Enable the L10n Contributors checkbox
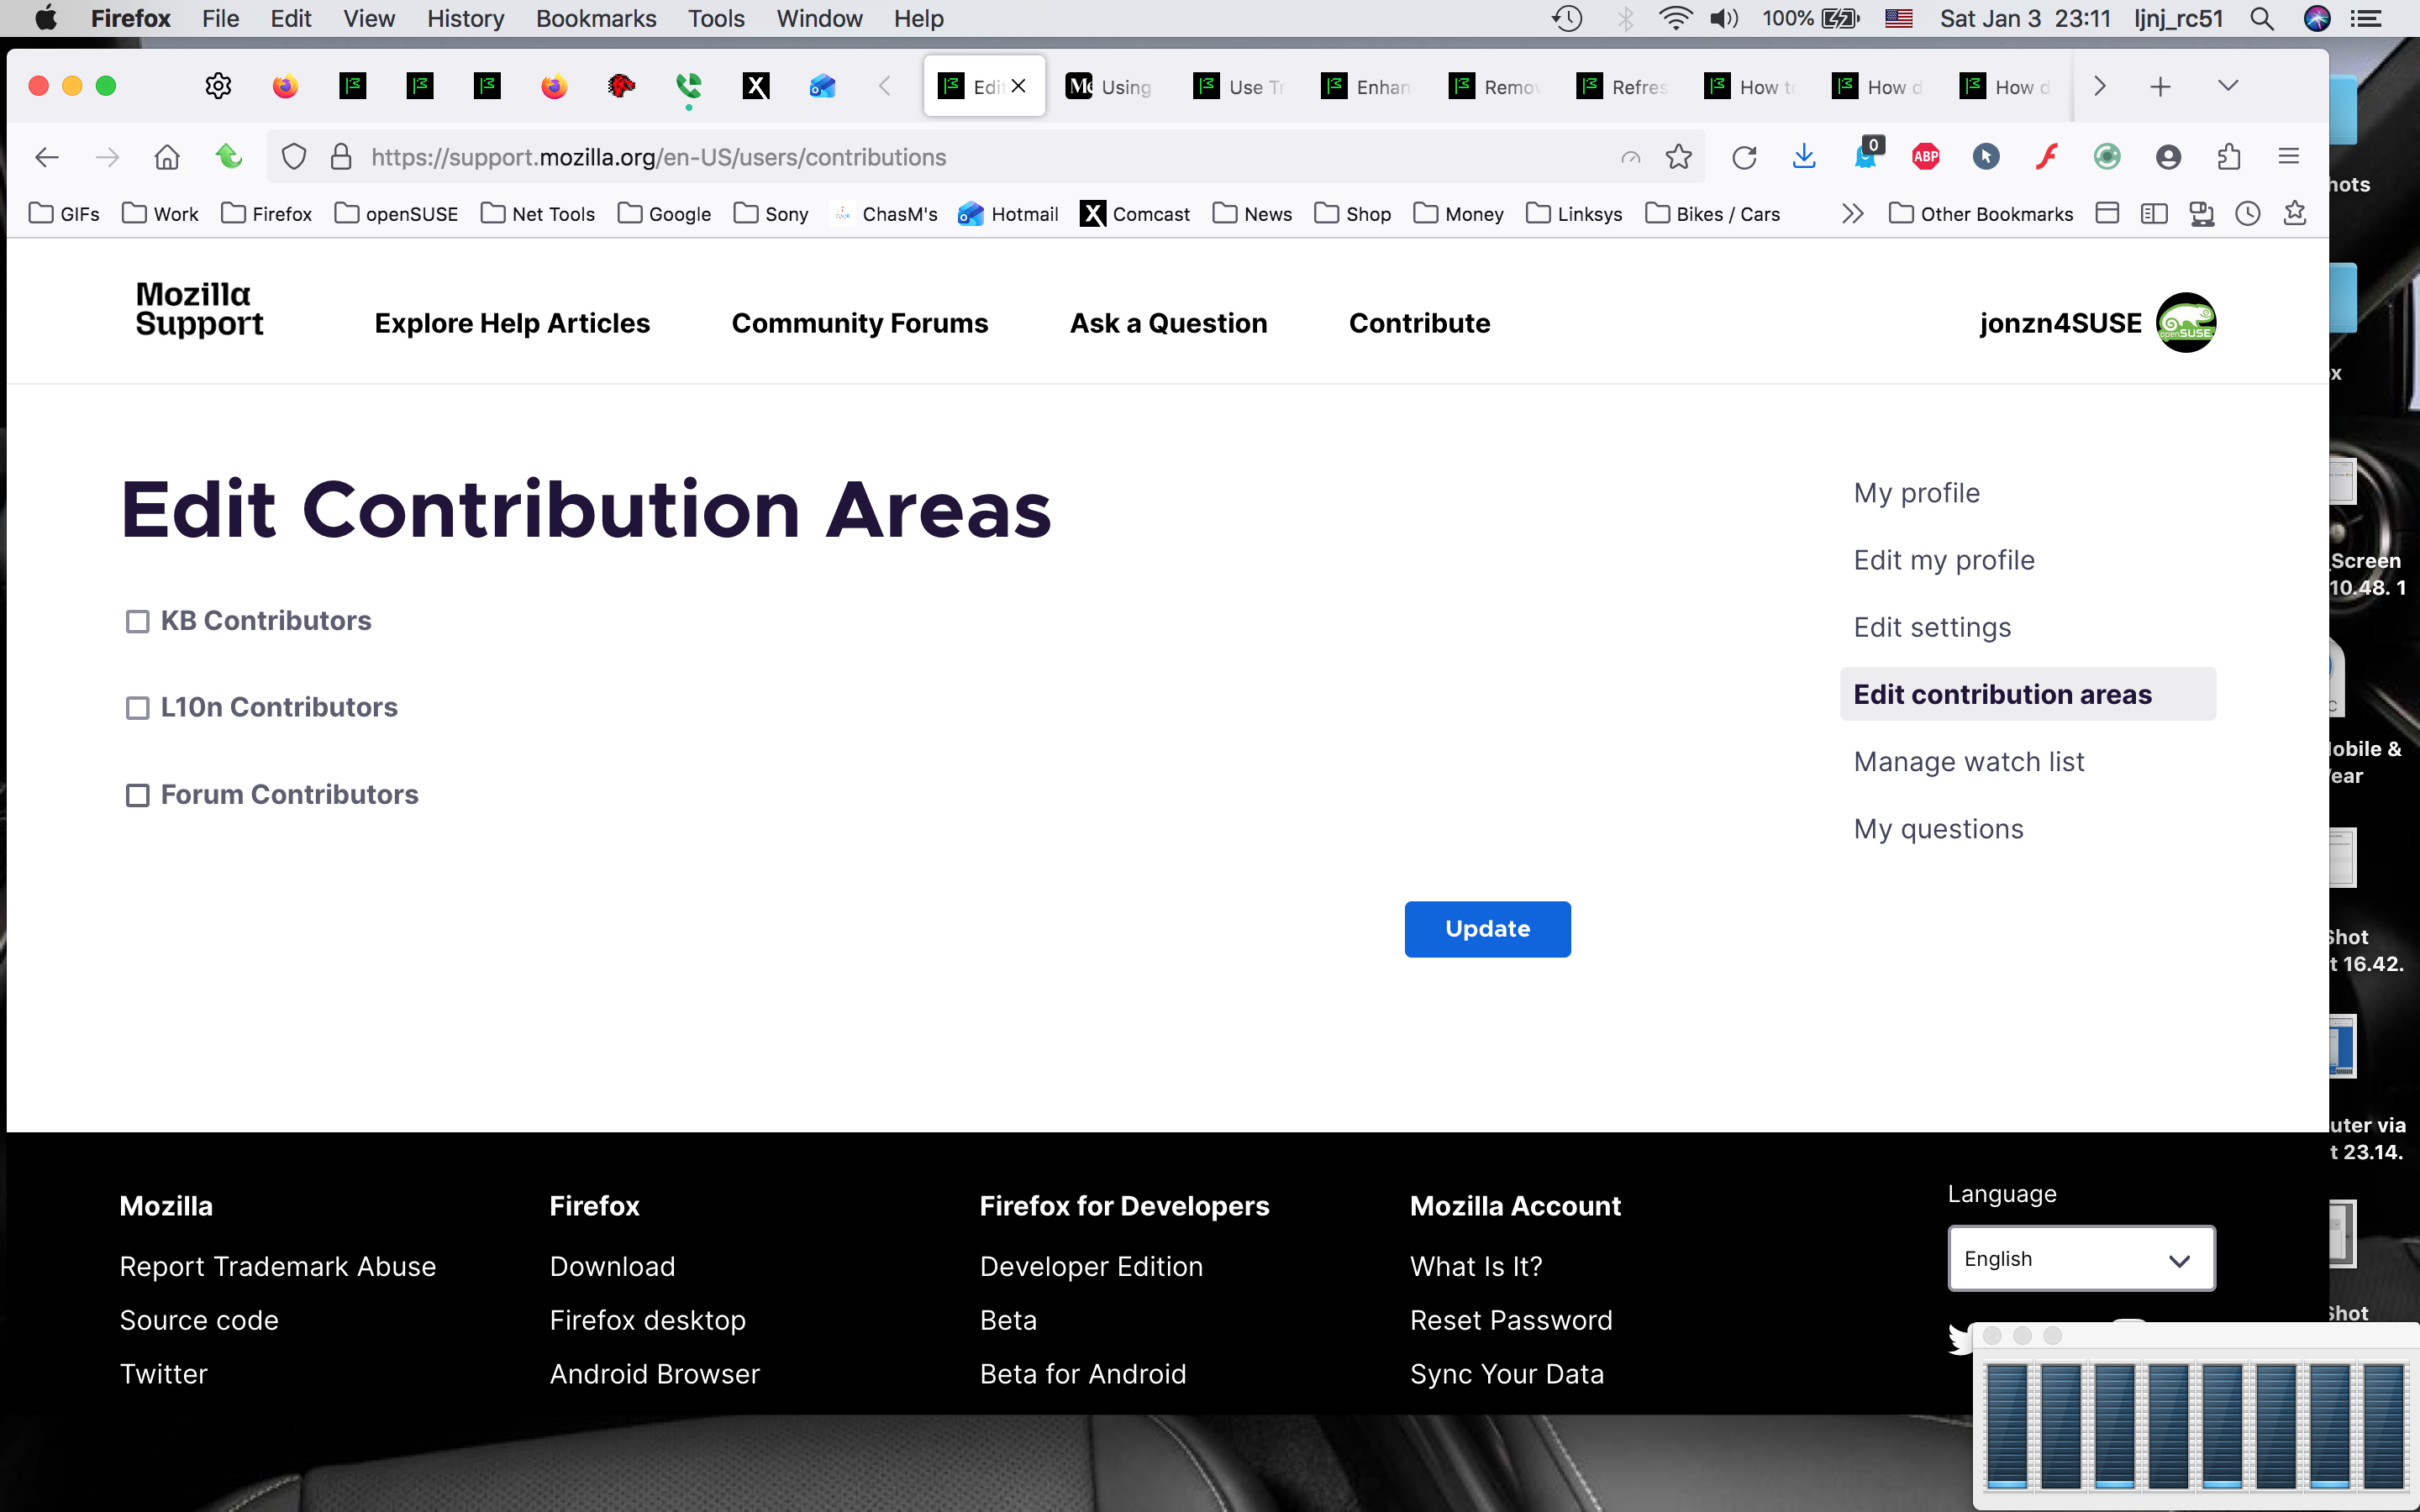2420x1512 pixels. tap(138, 708)
